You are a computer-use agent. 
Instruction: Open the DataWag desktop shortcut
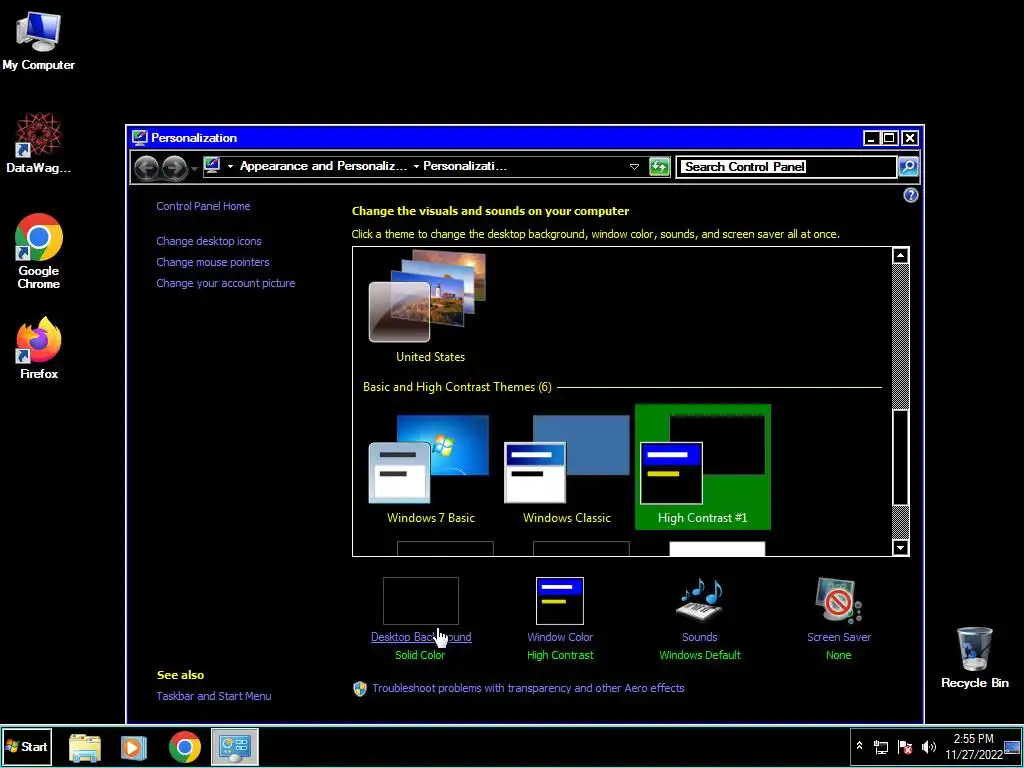point(38,142)
